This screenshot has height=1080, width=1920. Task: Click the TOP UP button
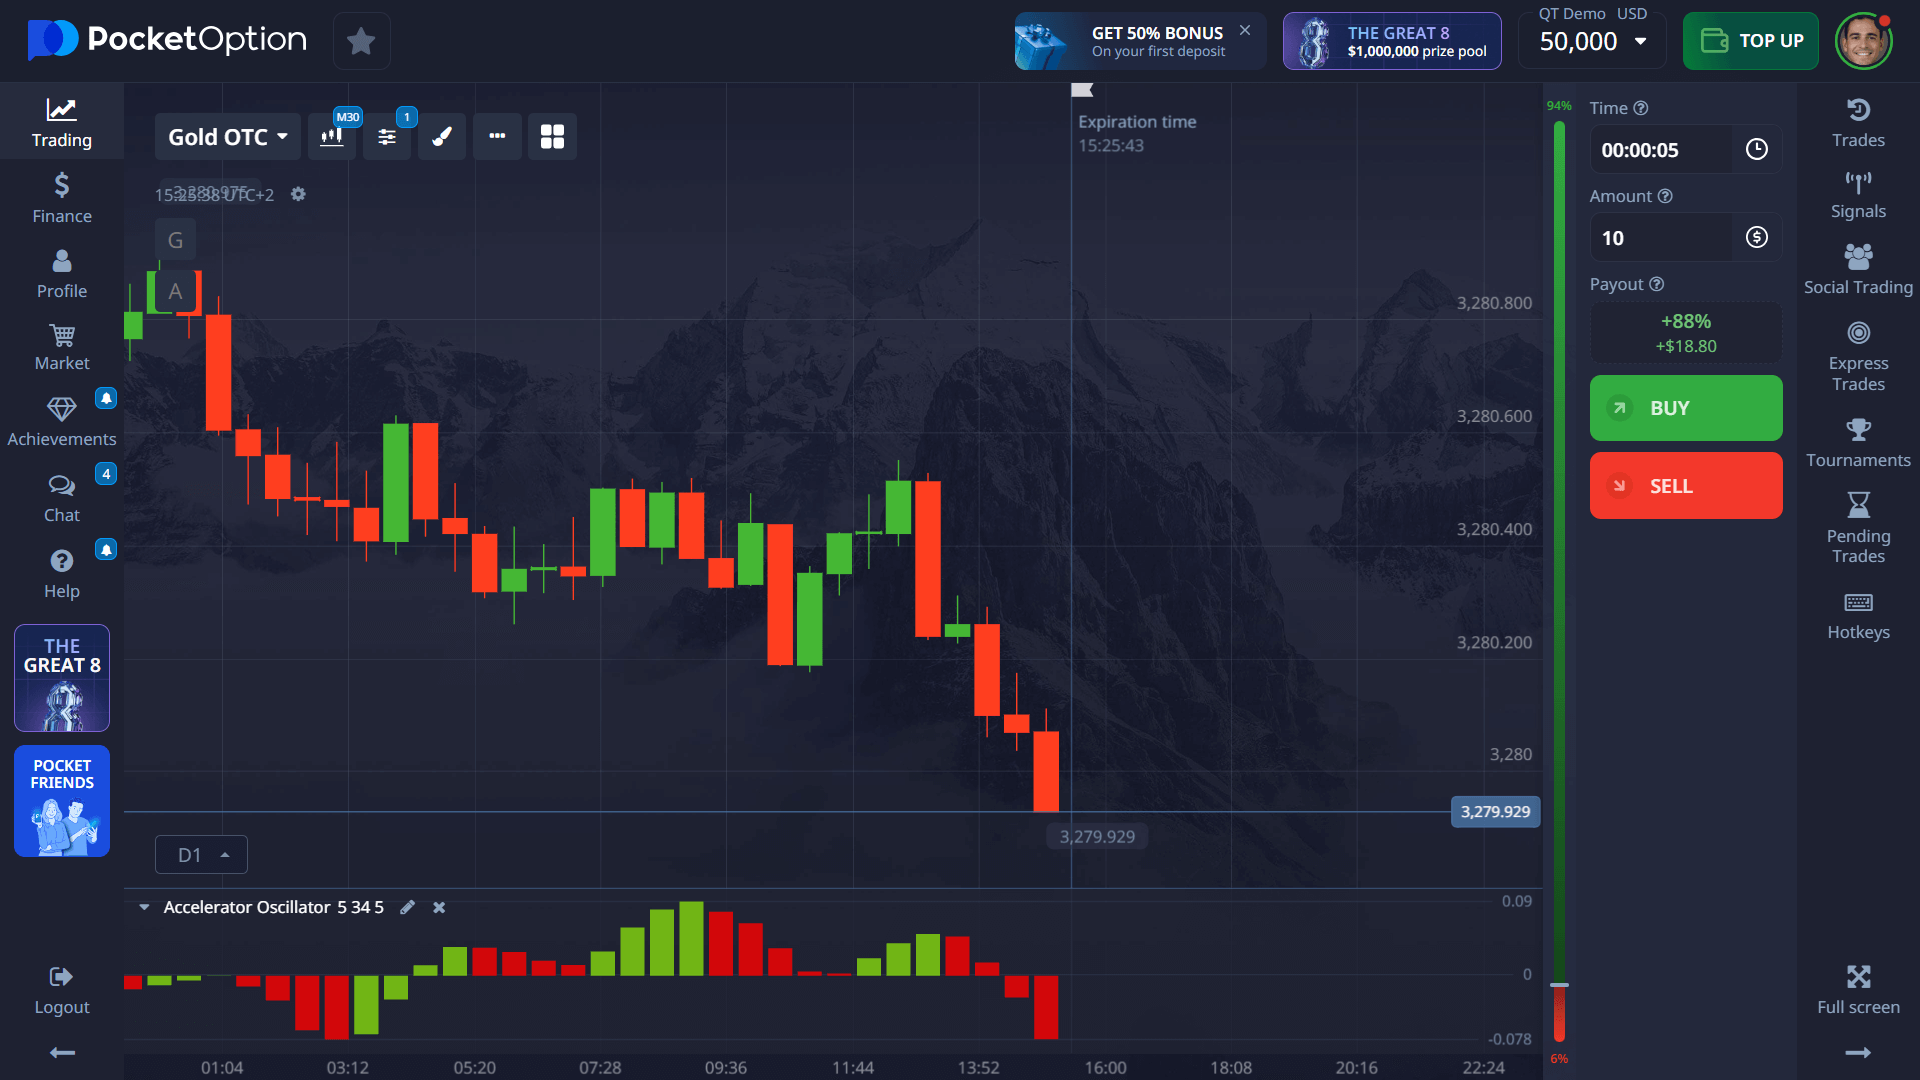[x=1750, y=41]
